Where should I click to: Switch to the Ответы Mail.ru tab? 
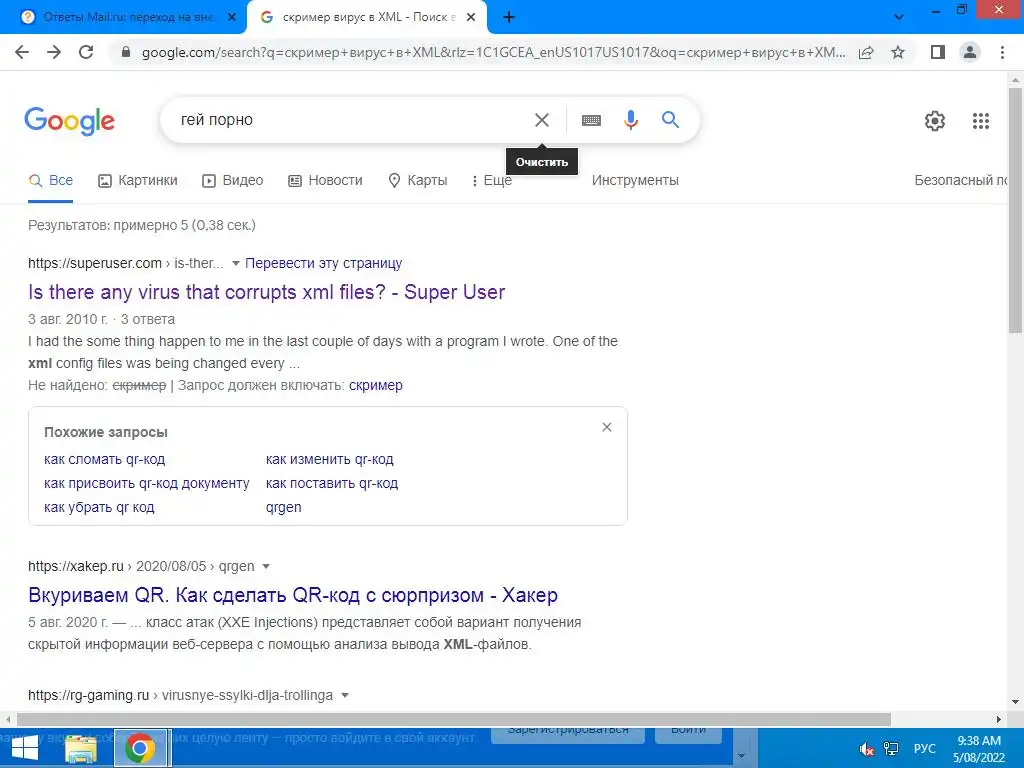[123, 17]
